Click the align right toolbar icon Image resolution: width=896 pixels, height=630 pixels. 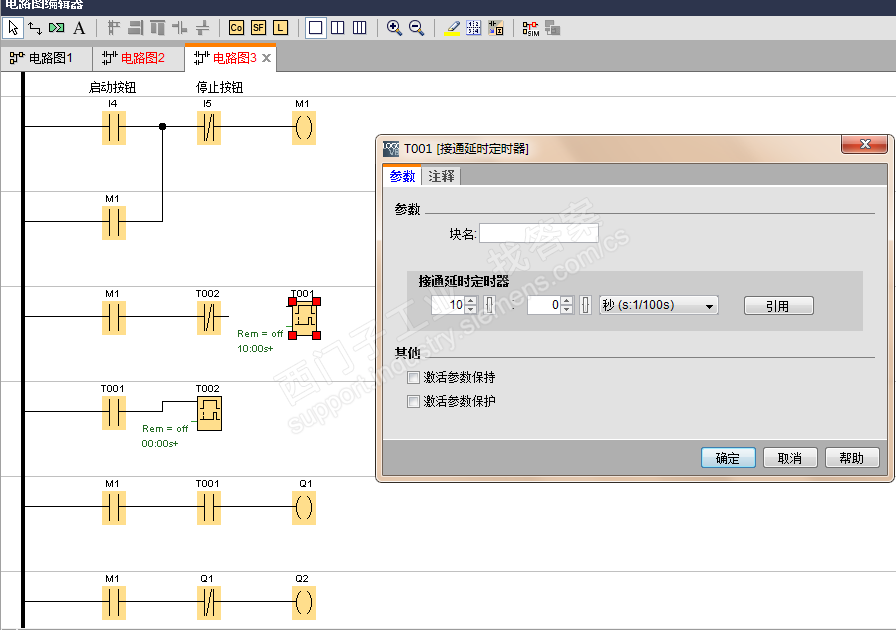click(135, 27)
